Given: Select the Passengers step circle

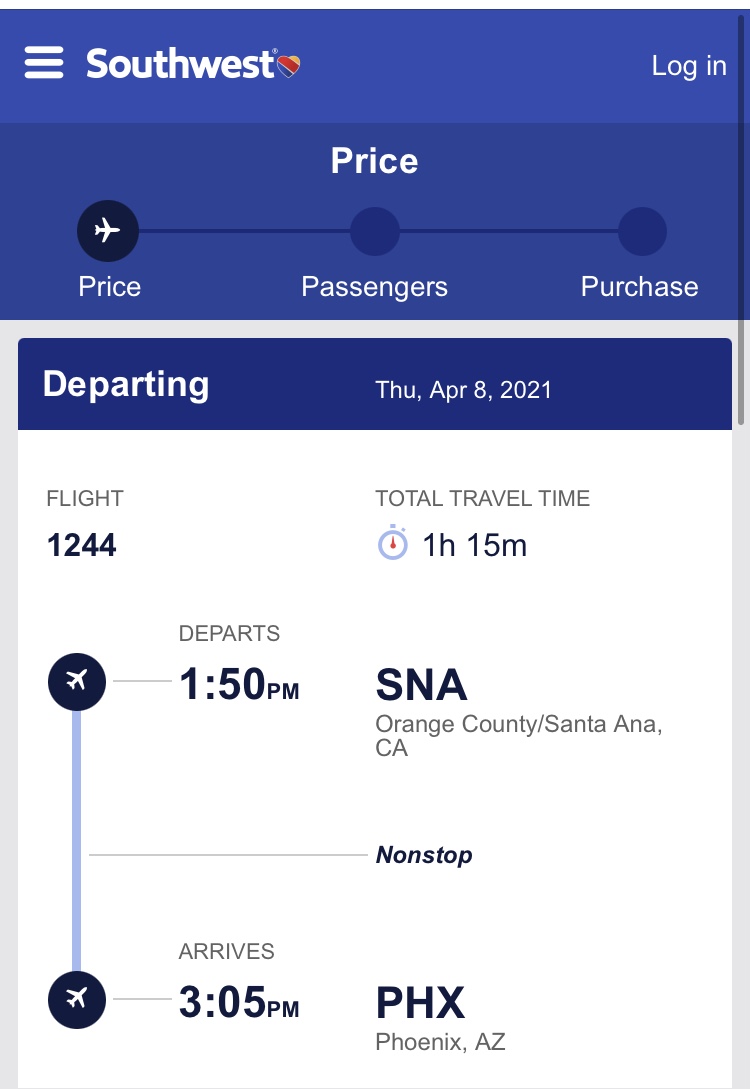Looking at the screenshot, I should (375, 231).
